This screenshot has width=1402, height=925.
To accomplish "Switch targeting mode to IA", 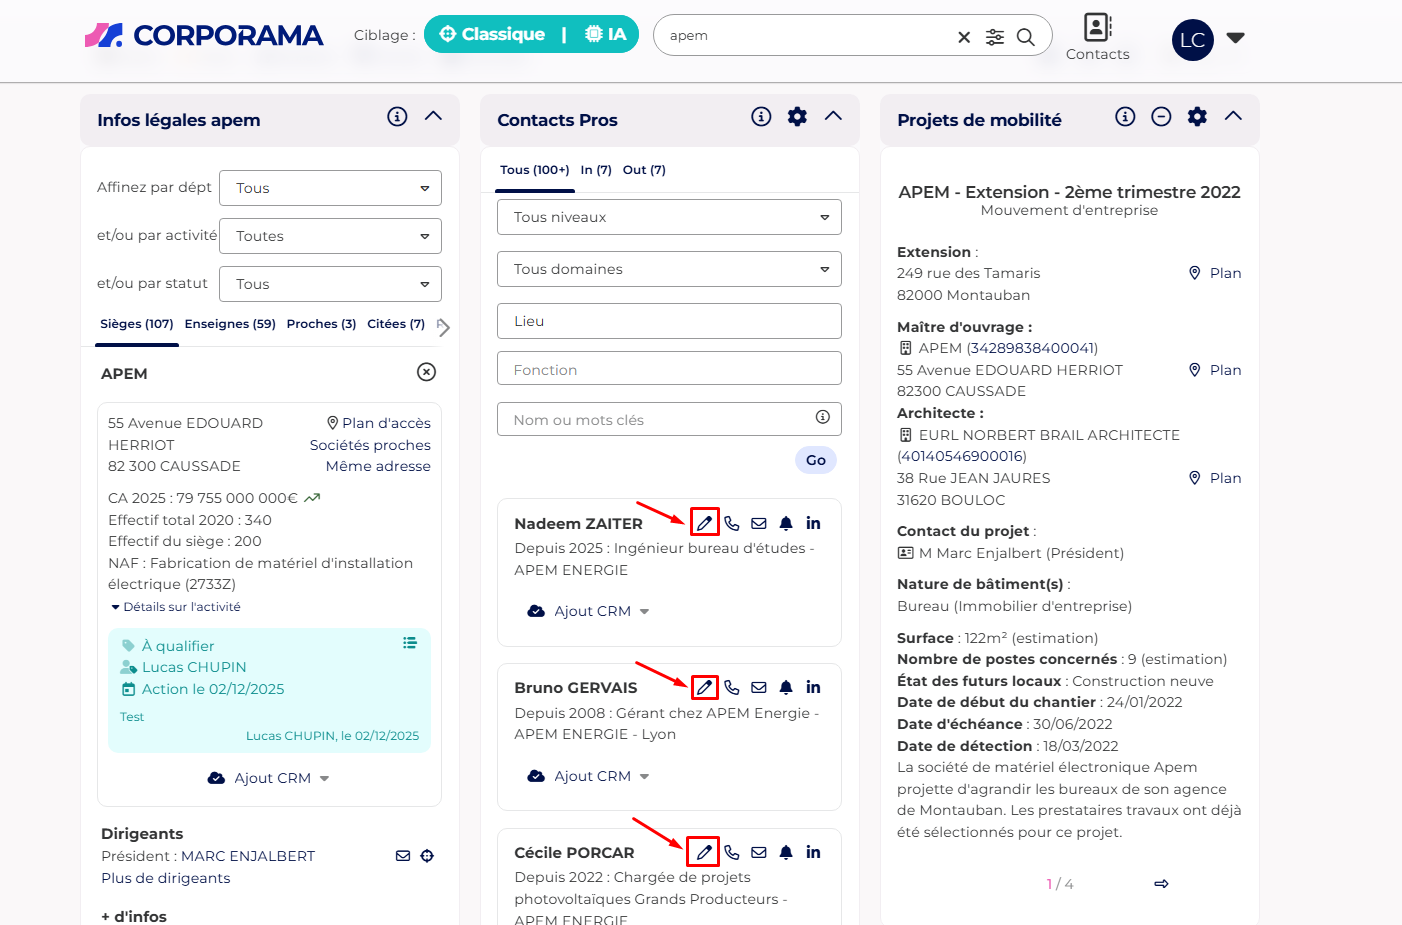I will [x=606, y=35].
